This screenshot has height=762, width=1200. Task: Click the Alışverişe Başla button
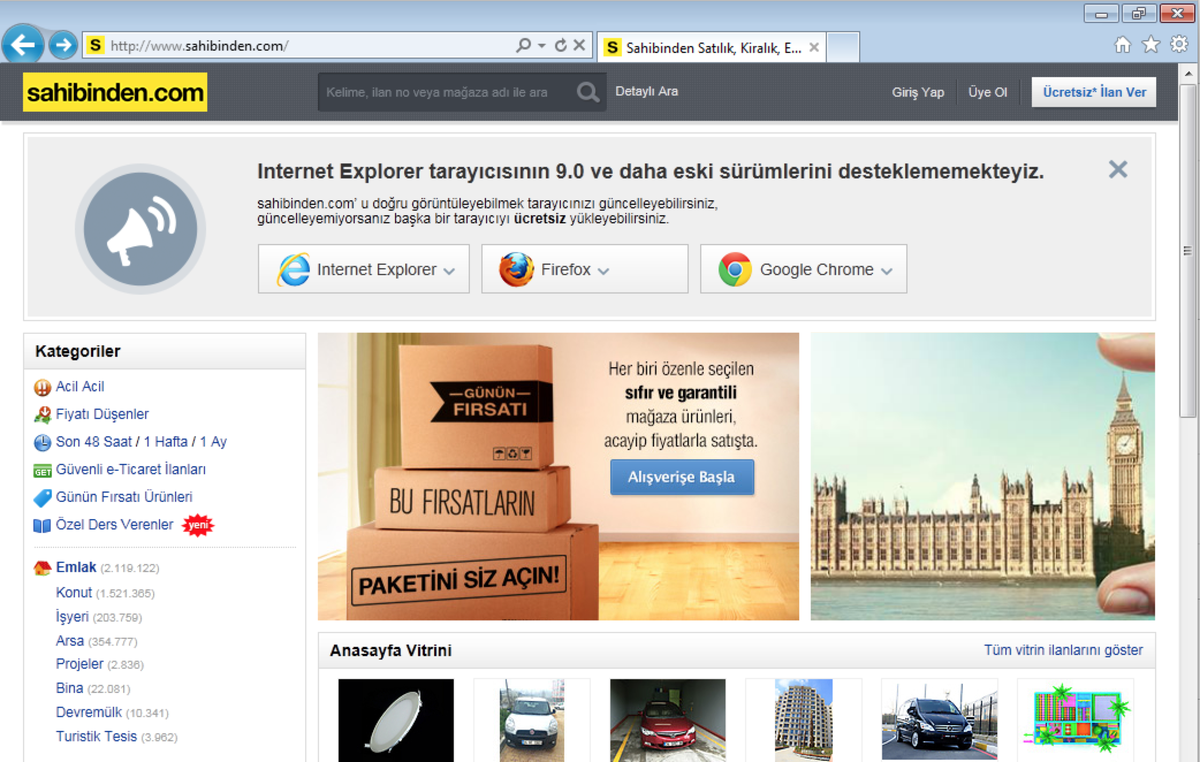pyautogui.click(x=682, y=477)
